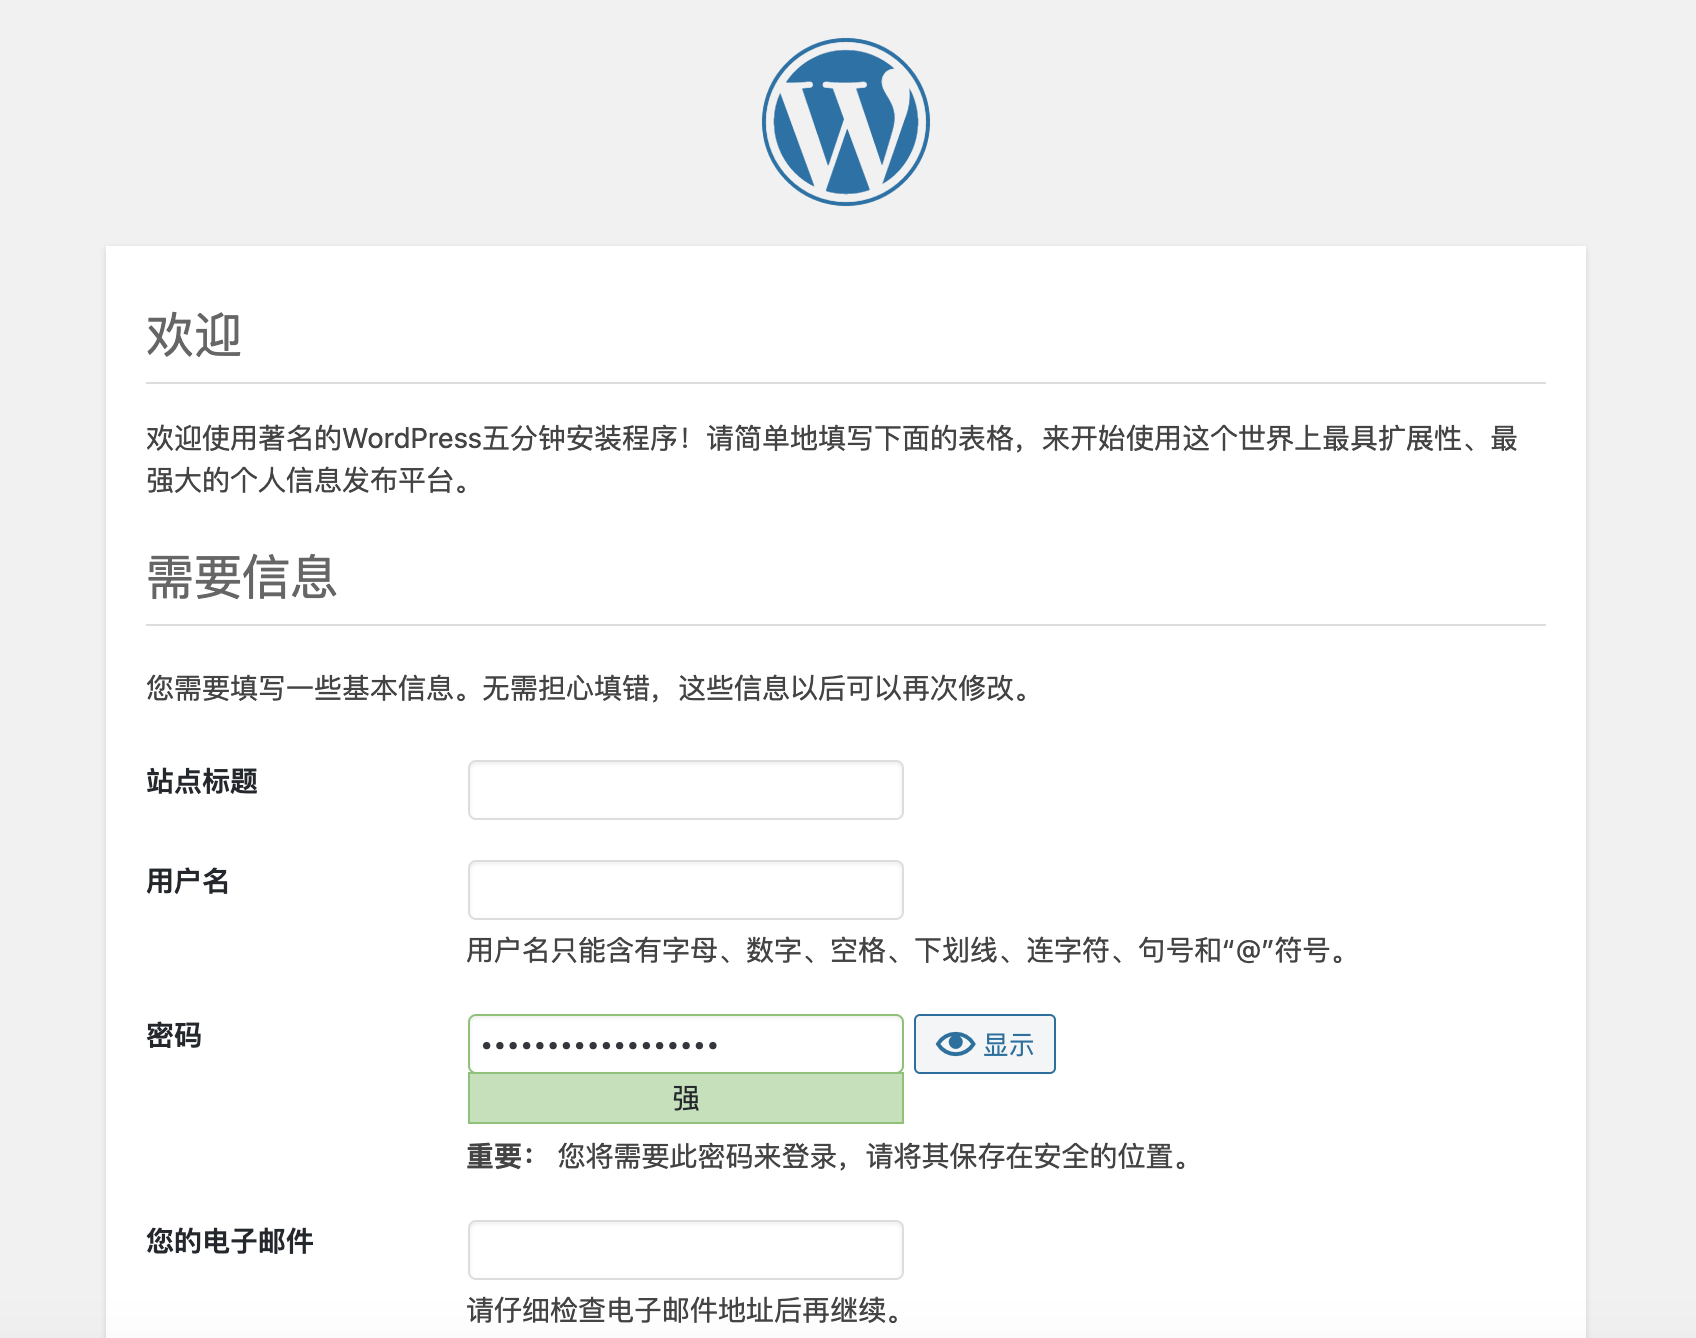
Task: Toggle password visibility with the 显示 button
Action: click(x=984, y=1043)
